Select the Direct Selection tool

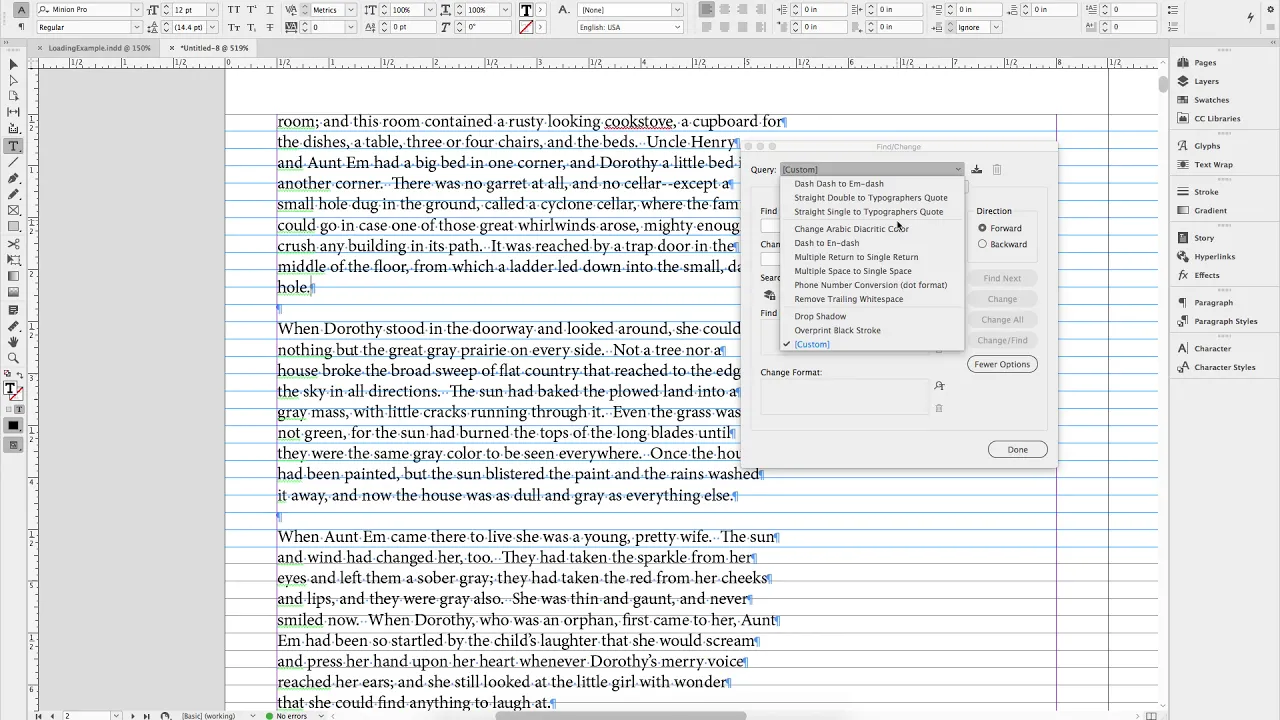pyautogui.click(x=13, y=80)
